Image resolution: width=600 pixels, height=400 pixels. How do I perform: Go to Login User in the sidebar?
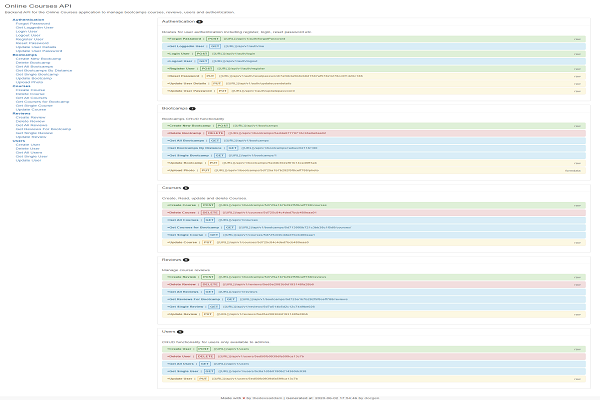(27, 31)
